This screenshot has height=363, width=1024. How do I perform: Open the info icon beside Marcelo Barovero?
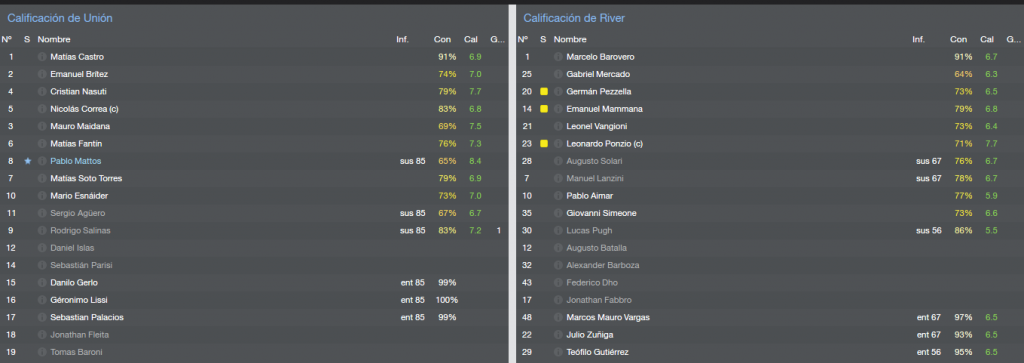(x=558, y=57)
